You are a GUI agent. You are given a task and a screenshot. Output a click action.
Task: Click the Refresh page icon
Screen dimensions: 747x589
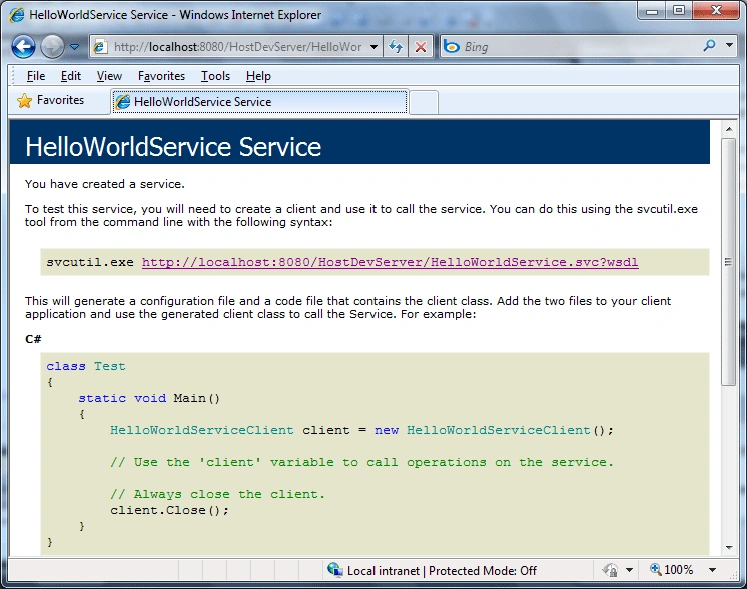(x=396, y=47)
